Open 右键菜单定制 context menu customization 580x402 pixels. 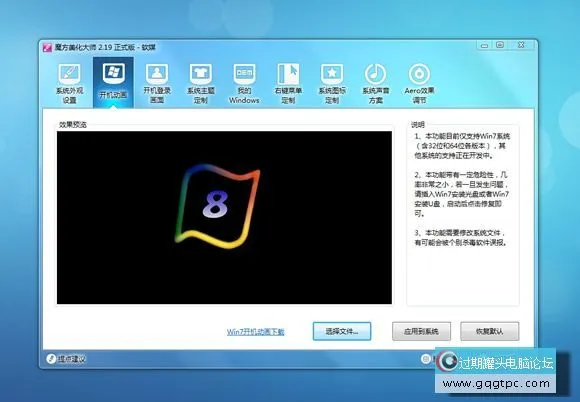288,83
